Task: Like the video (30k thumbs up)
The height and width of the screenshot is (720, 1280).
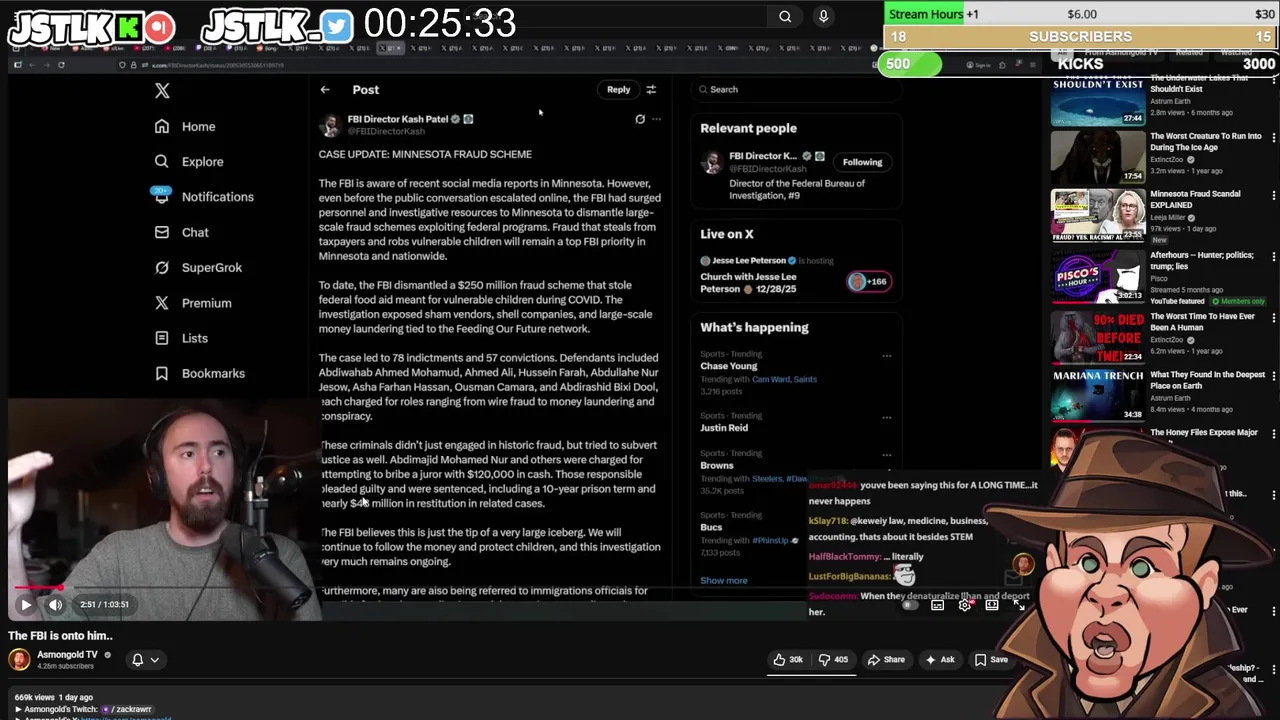Action: (789, 660)
